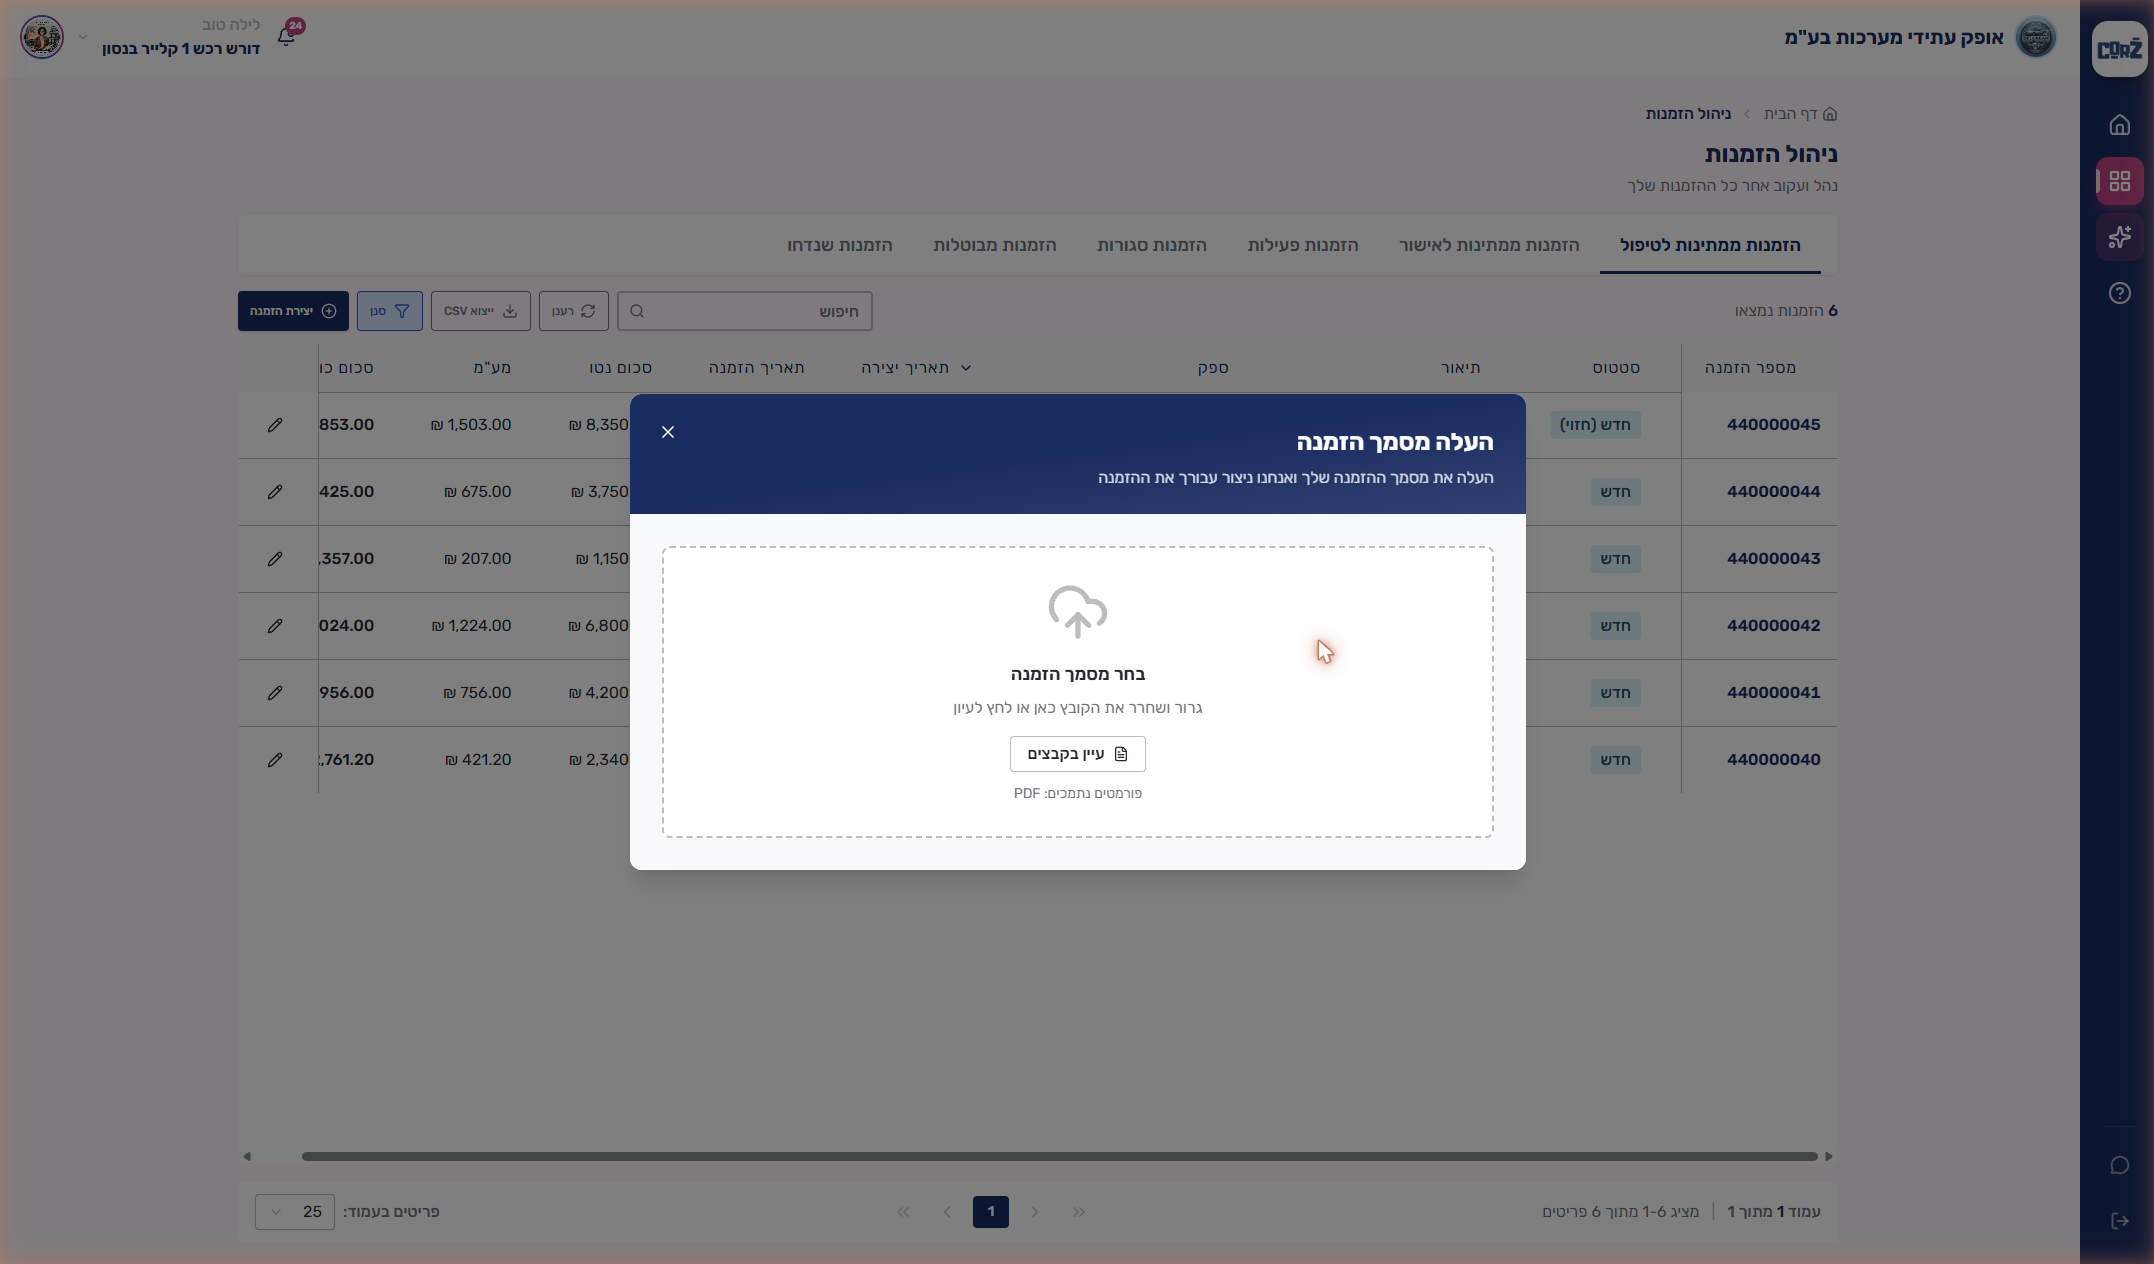Click the first page double-chevron button
The width and height of the screenshot is (2154, 1264).
click(x=1079, y=1212)
